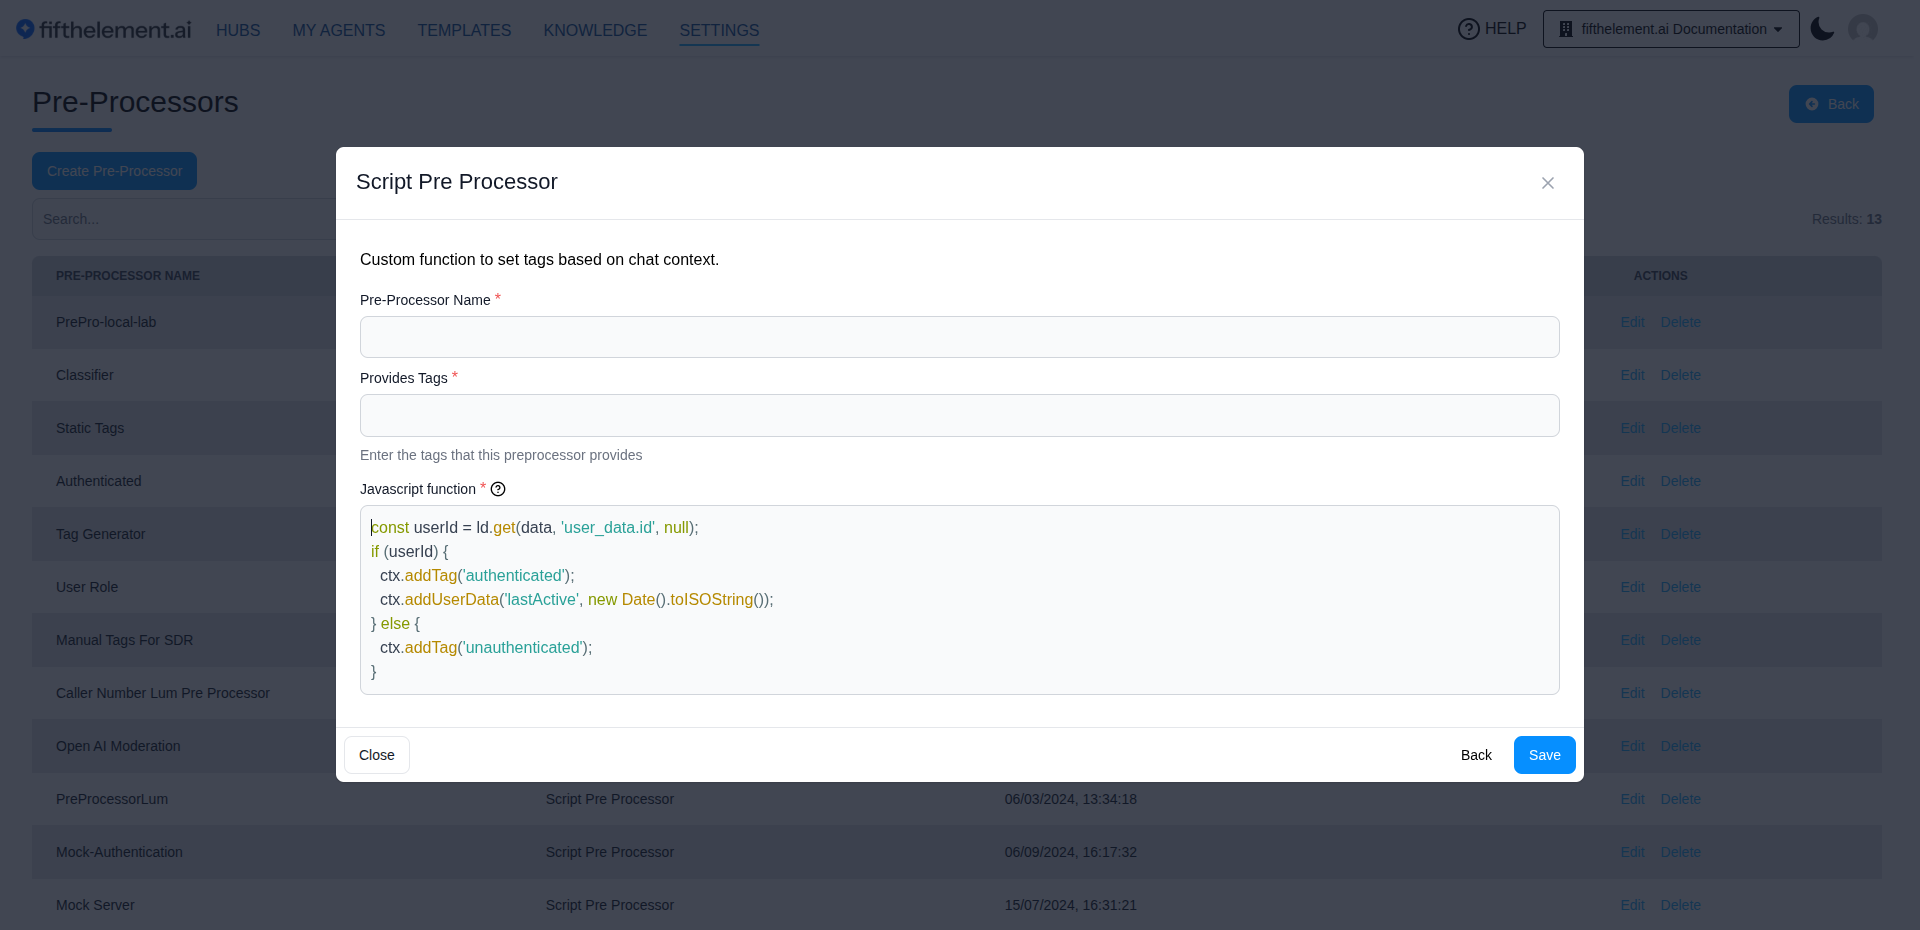The width and height of the screenshot is (1920, 930).
Task: Open KNOWLEDGE menu
Action: [x=595, y=30]
